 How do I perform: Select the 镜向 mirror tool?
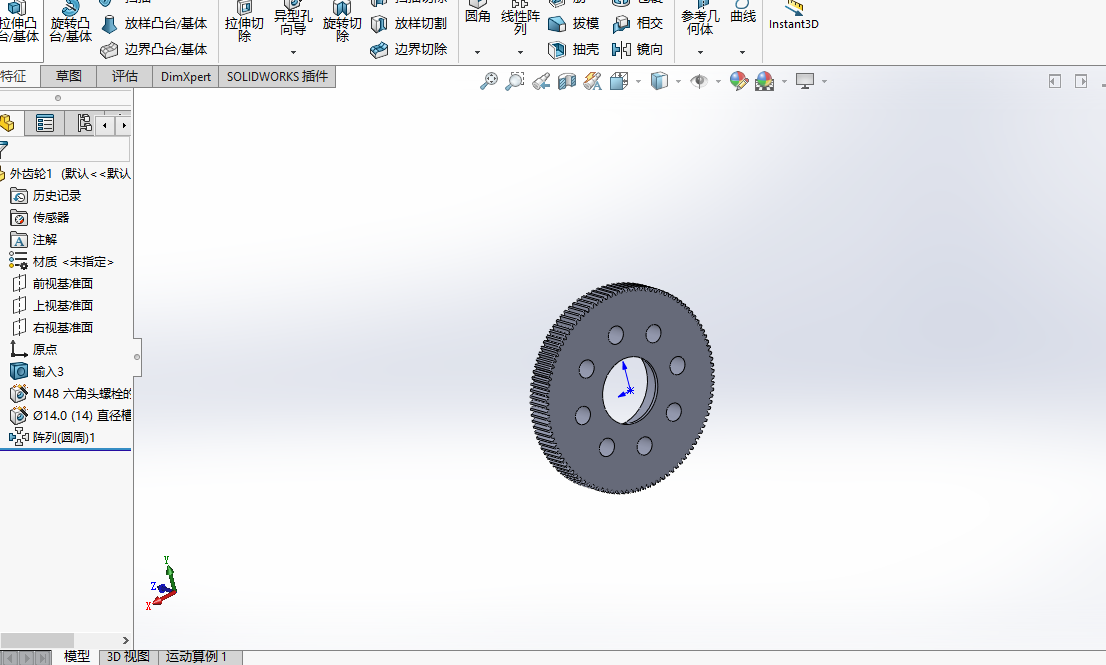(638, 49)
